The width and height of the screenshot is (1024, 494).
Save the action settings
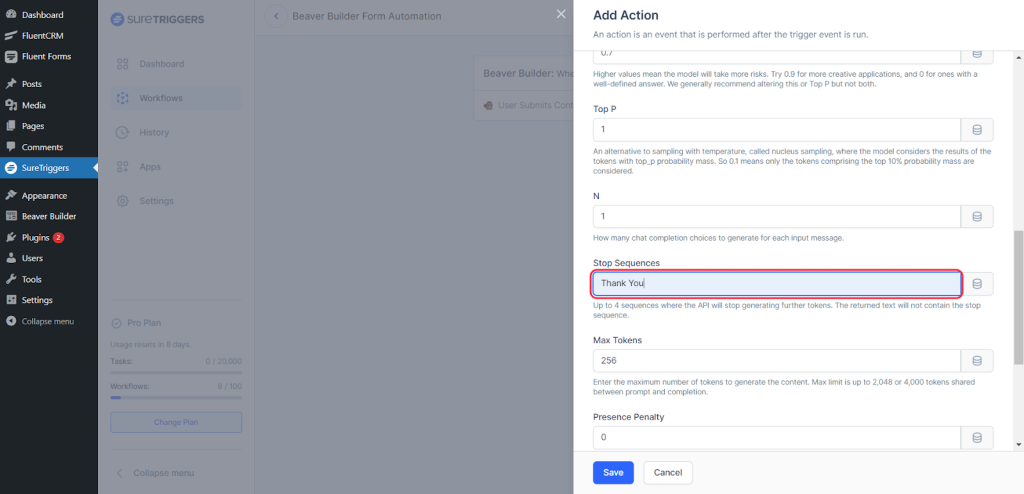pyautogui.click(x=613, y=472)
